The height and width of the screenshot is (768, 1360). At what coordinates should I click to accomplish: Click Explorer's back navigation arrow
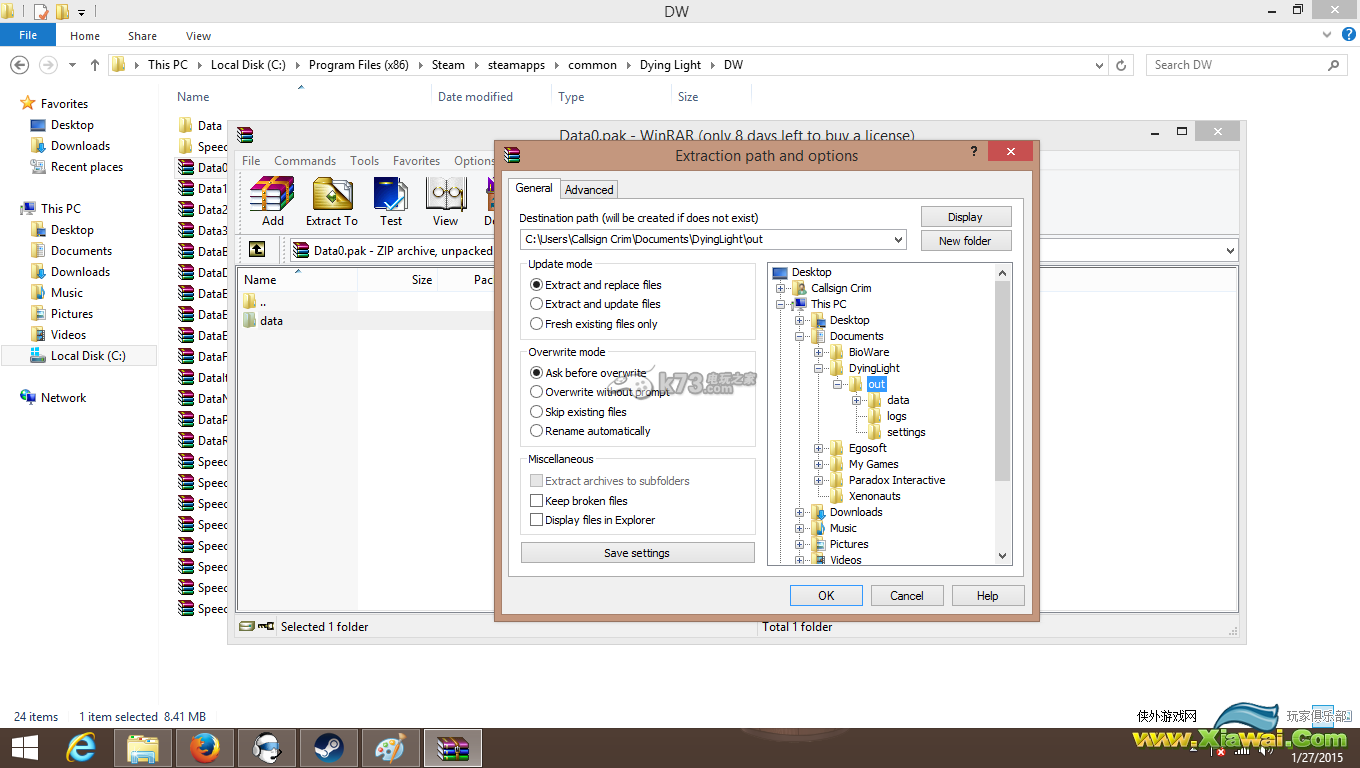click(19, 65)
